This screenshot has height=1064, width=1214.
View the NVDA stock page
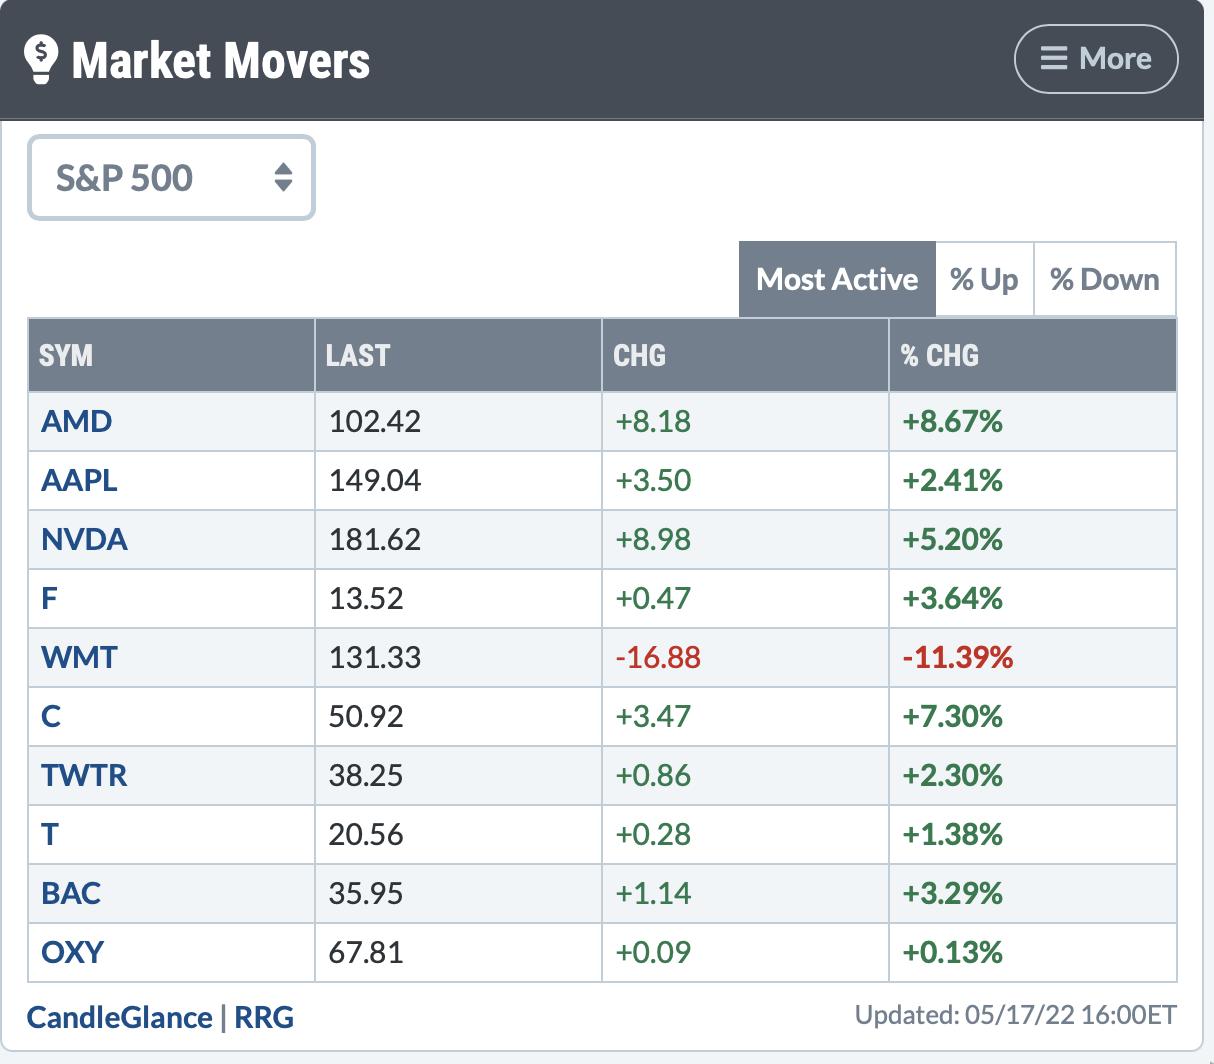click(84, 539)
